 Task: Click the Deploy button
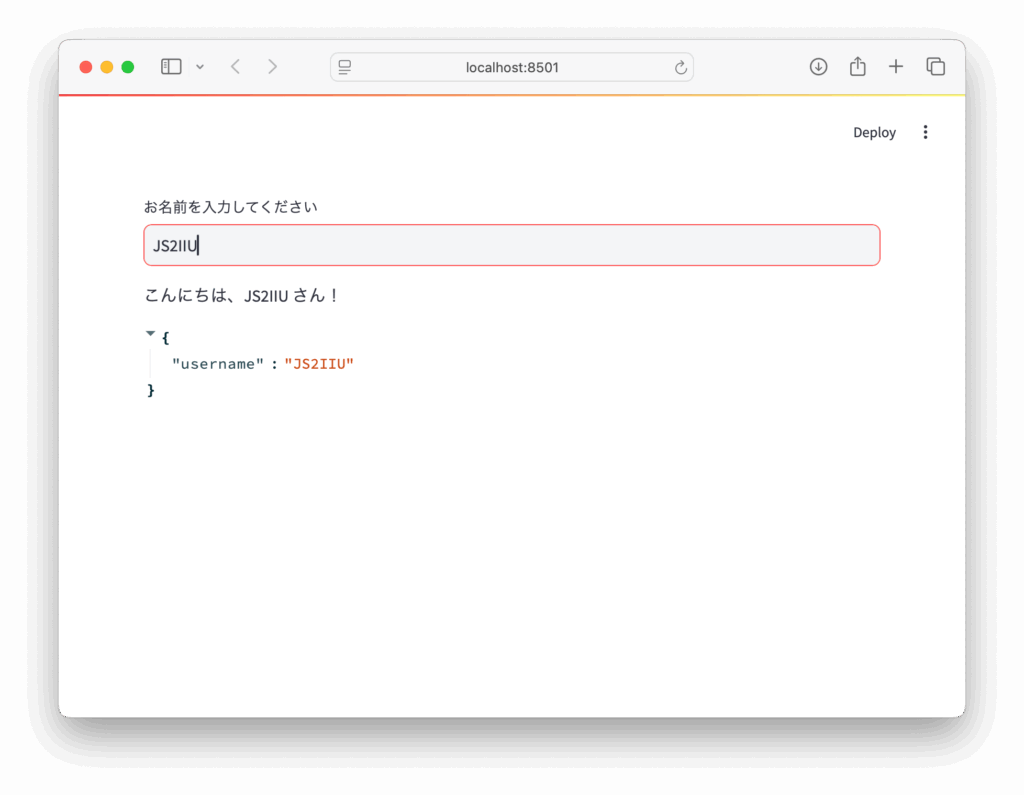[874, 131]
